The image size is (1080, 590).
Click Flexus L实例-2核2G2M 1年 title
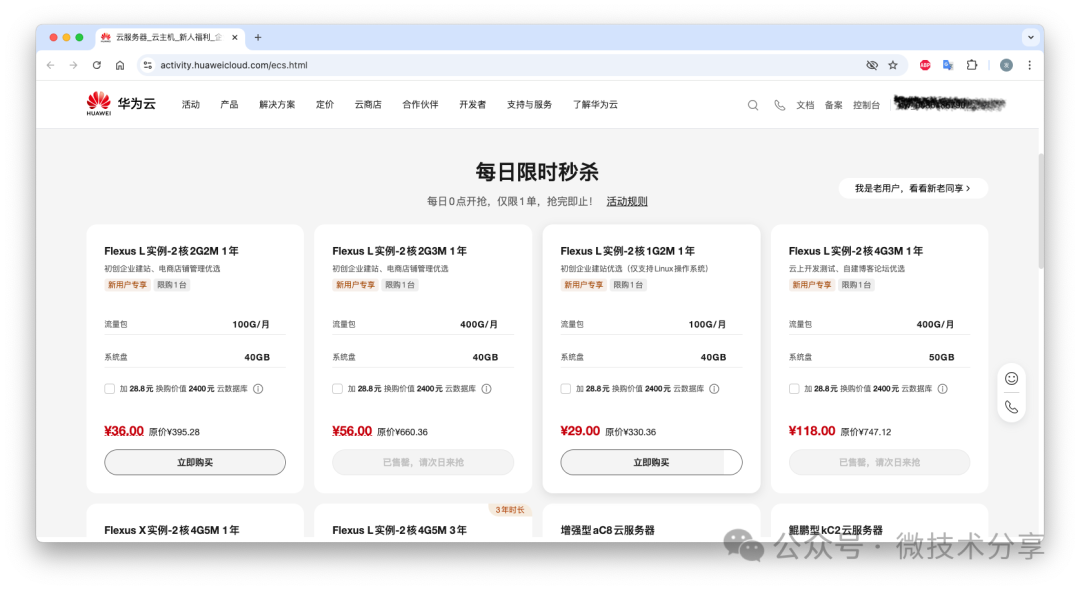click(x=172, y=251)
